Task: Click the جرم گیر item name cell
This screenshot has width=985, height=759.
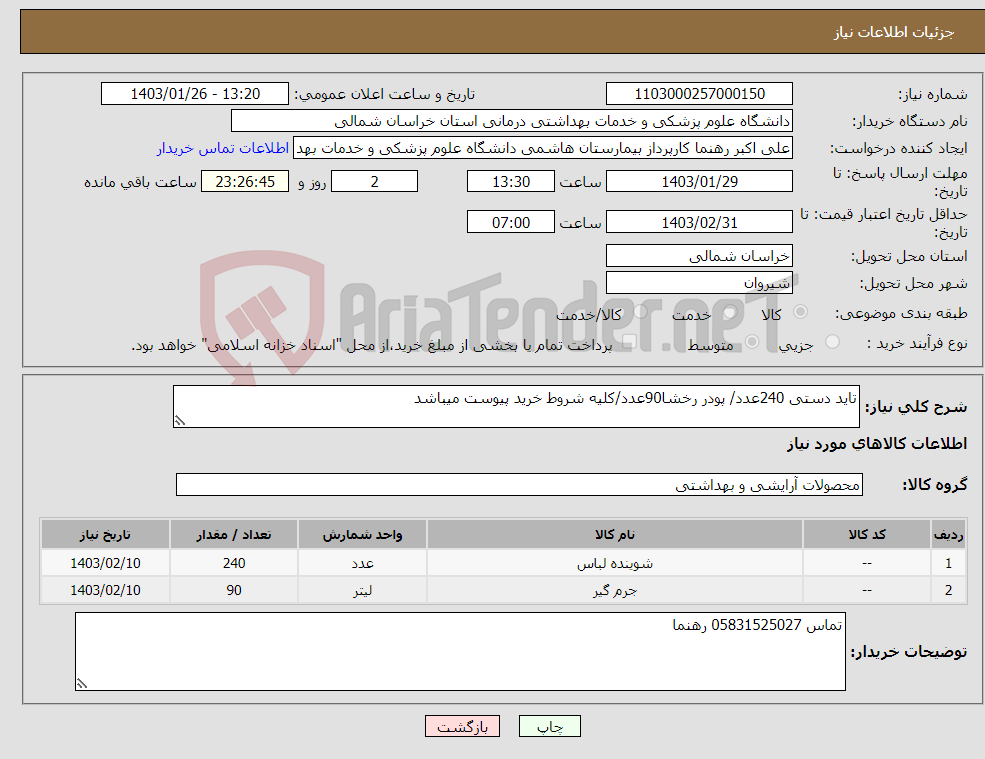Action: [614, 590]
